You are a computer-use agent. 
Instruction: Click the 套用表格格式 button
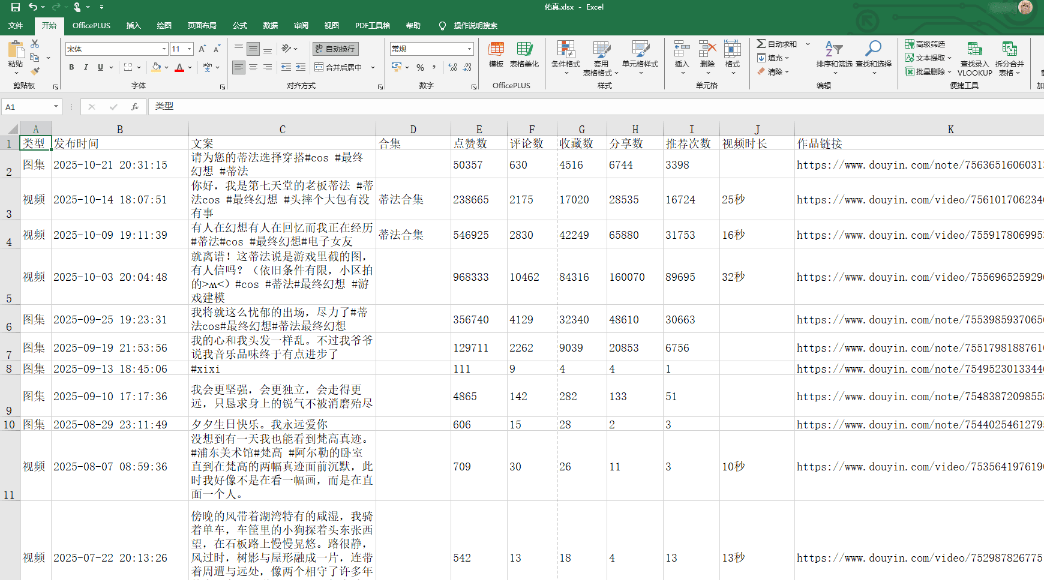601,50
